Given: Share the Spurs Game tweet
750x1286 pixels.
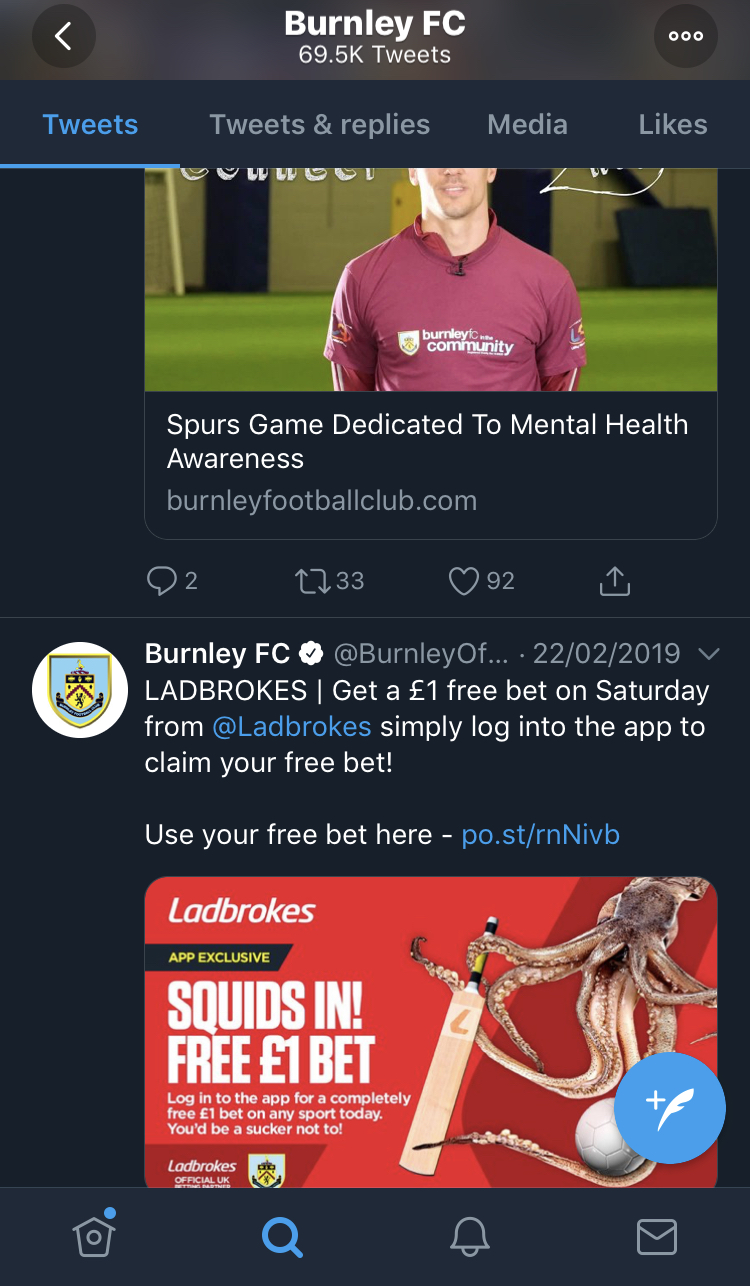Looking at the screenshot, I should tap(614, 581).
